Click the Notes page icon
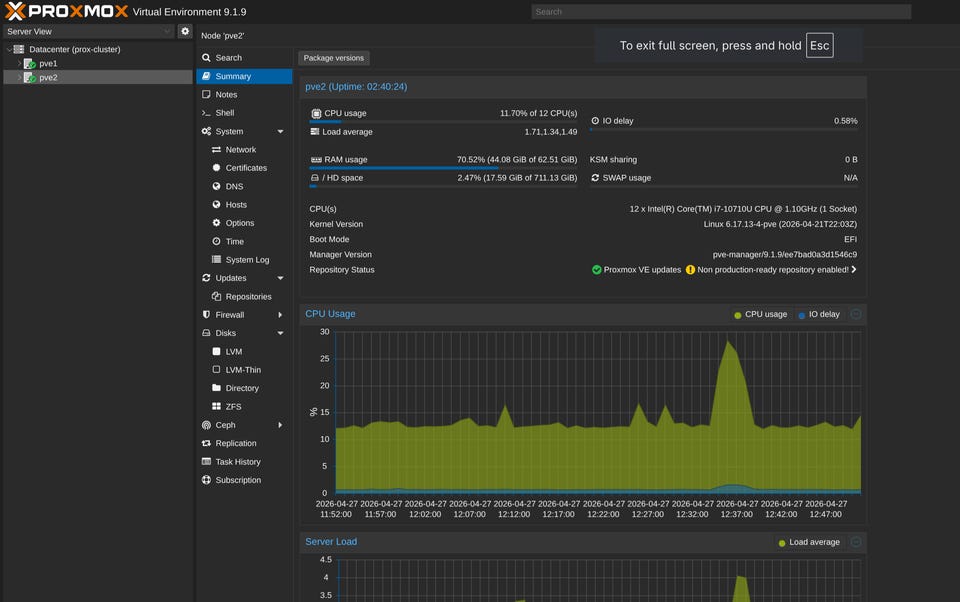 pos(206,94)
